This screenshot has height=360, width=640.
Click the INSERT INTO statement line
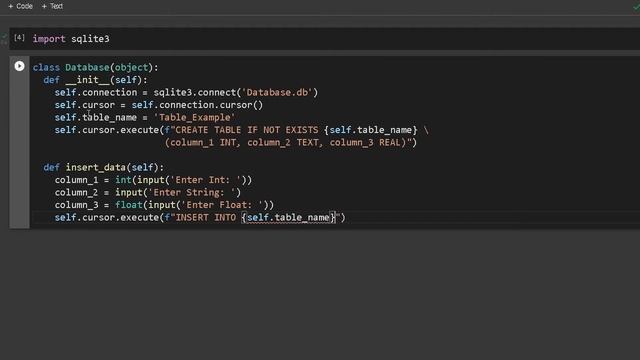[x=200, y=218]
